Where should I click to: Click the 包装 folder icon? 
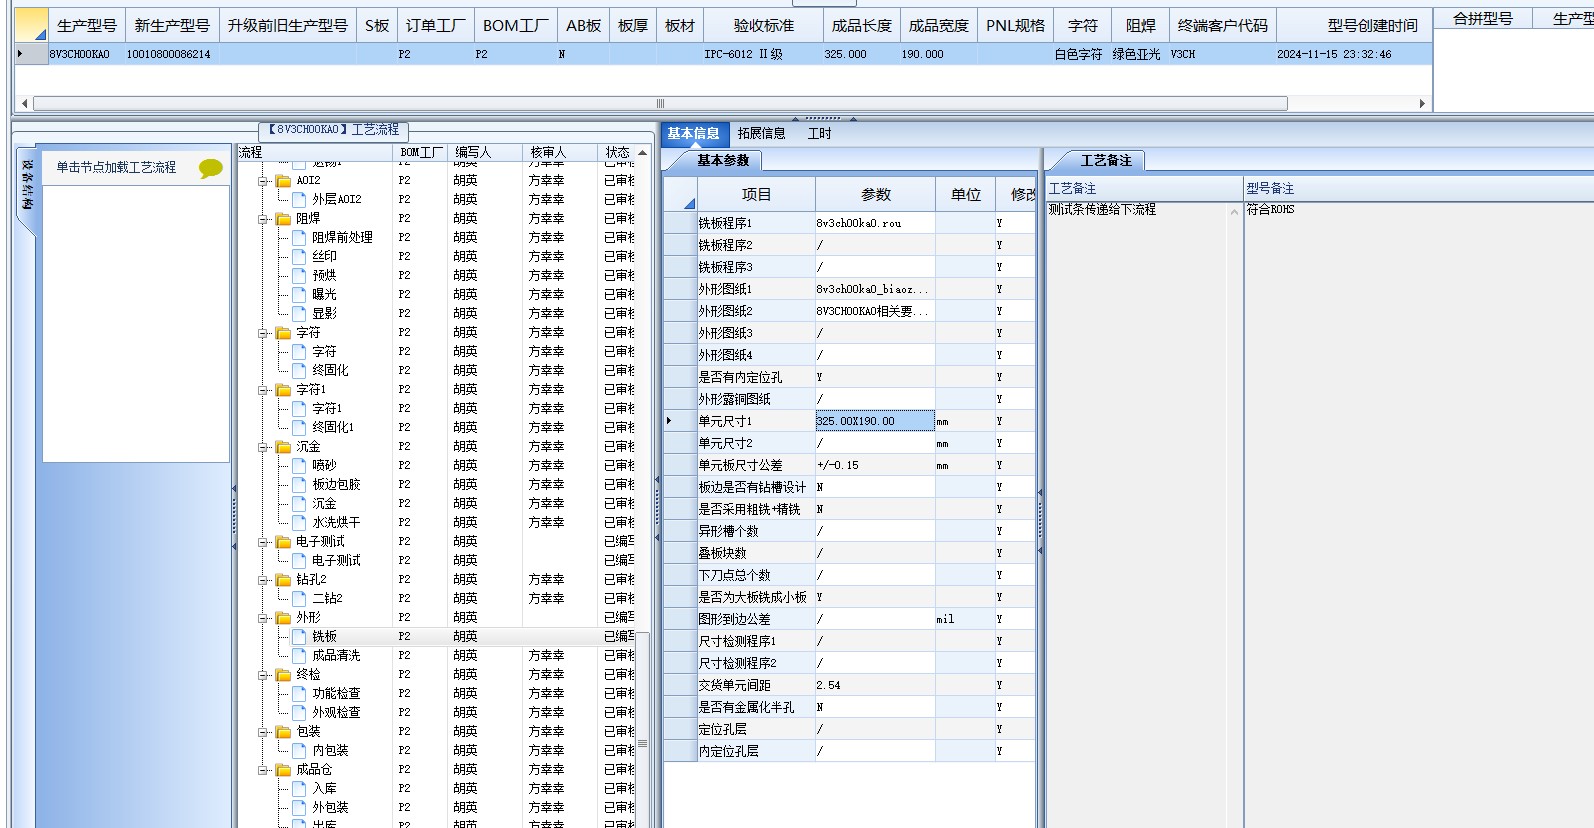pyautogui.click(x=283, y=732)
